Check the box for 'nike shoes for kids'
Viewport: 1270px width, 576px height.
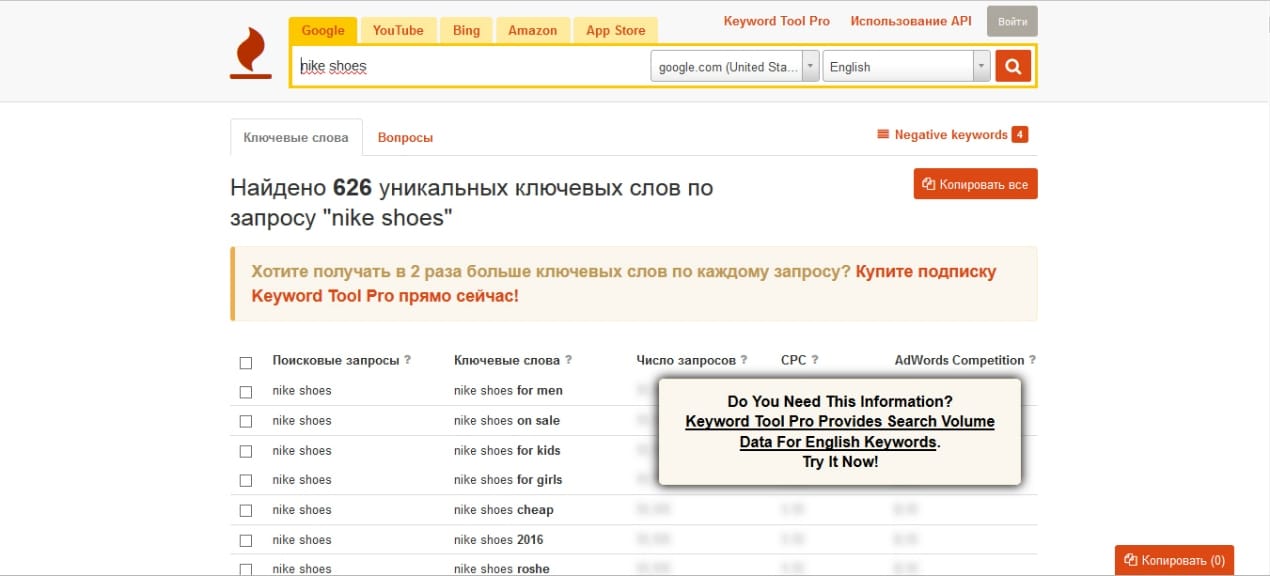point(246,452)
